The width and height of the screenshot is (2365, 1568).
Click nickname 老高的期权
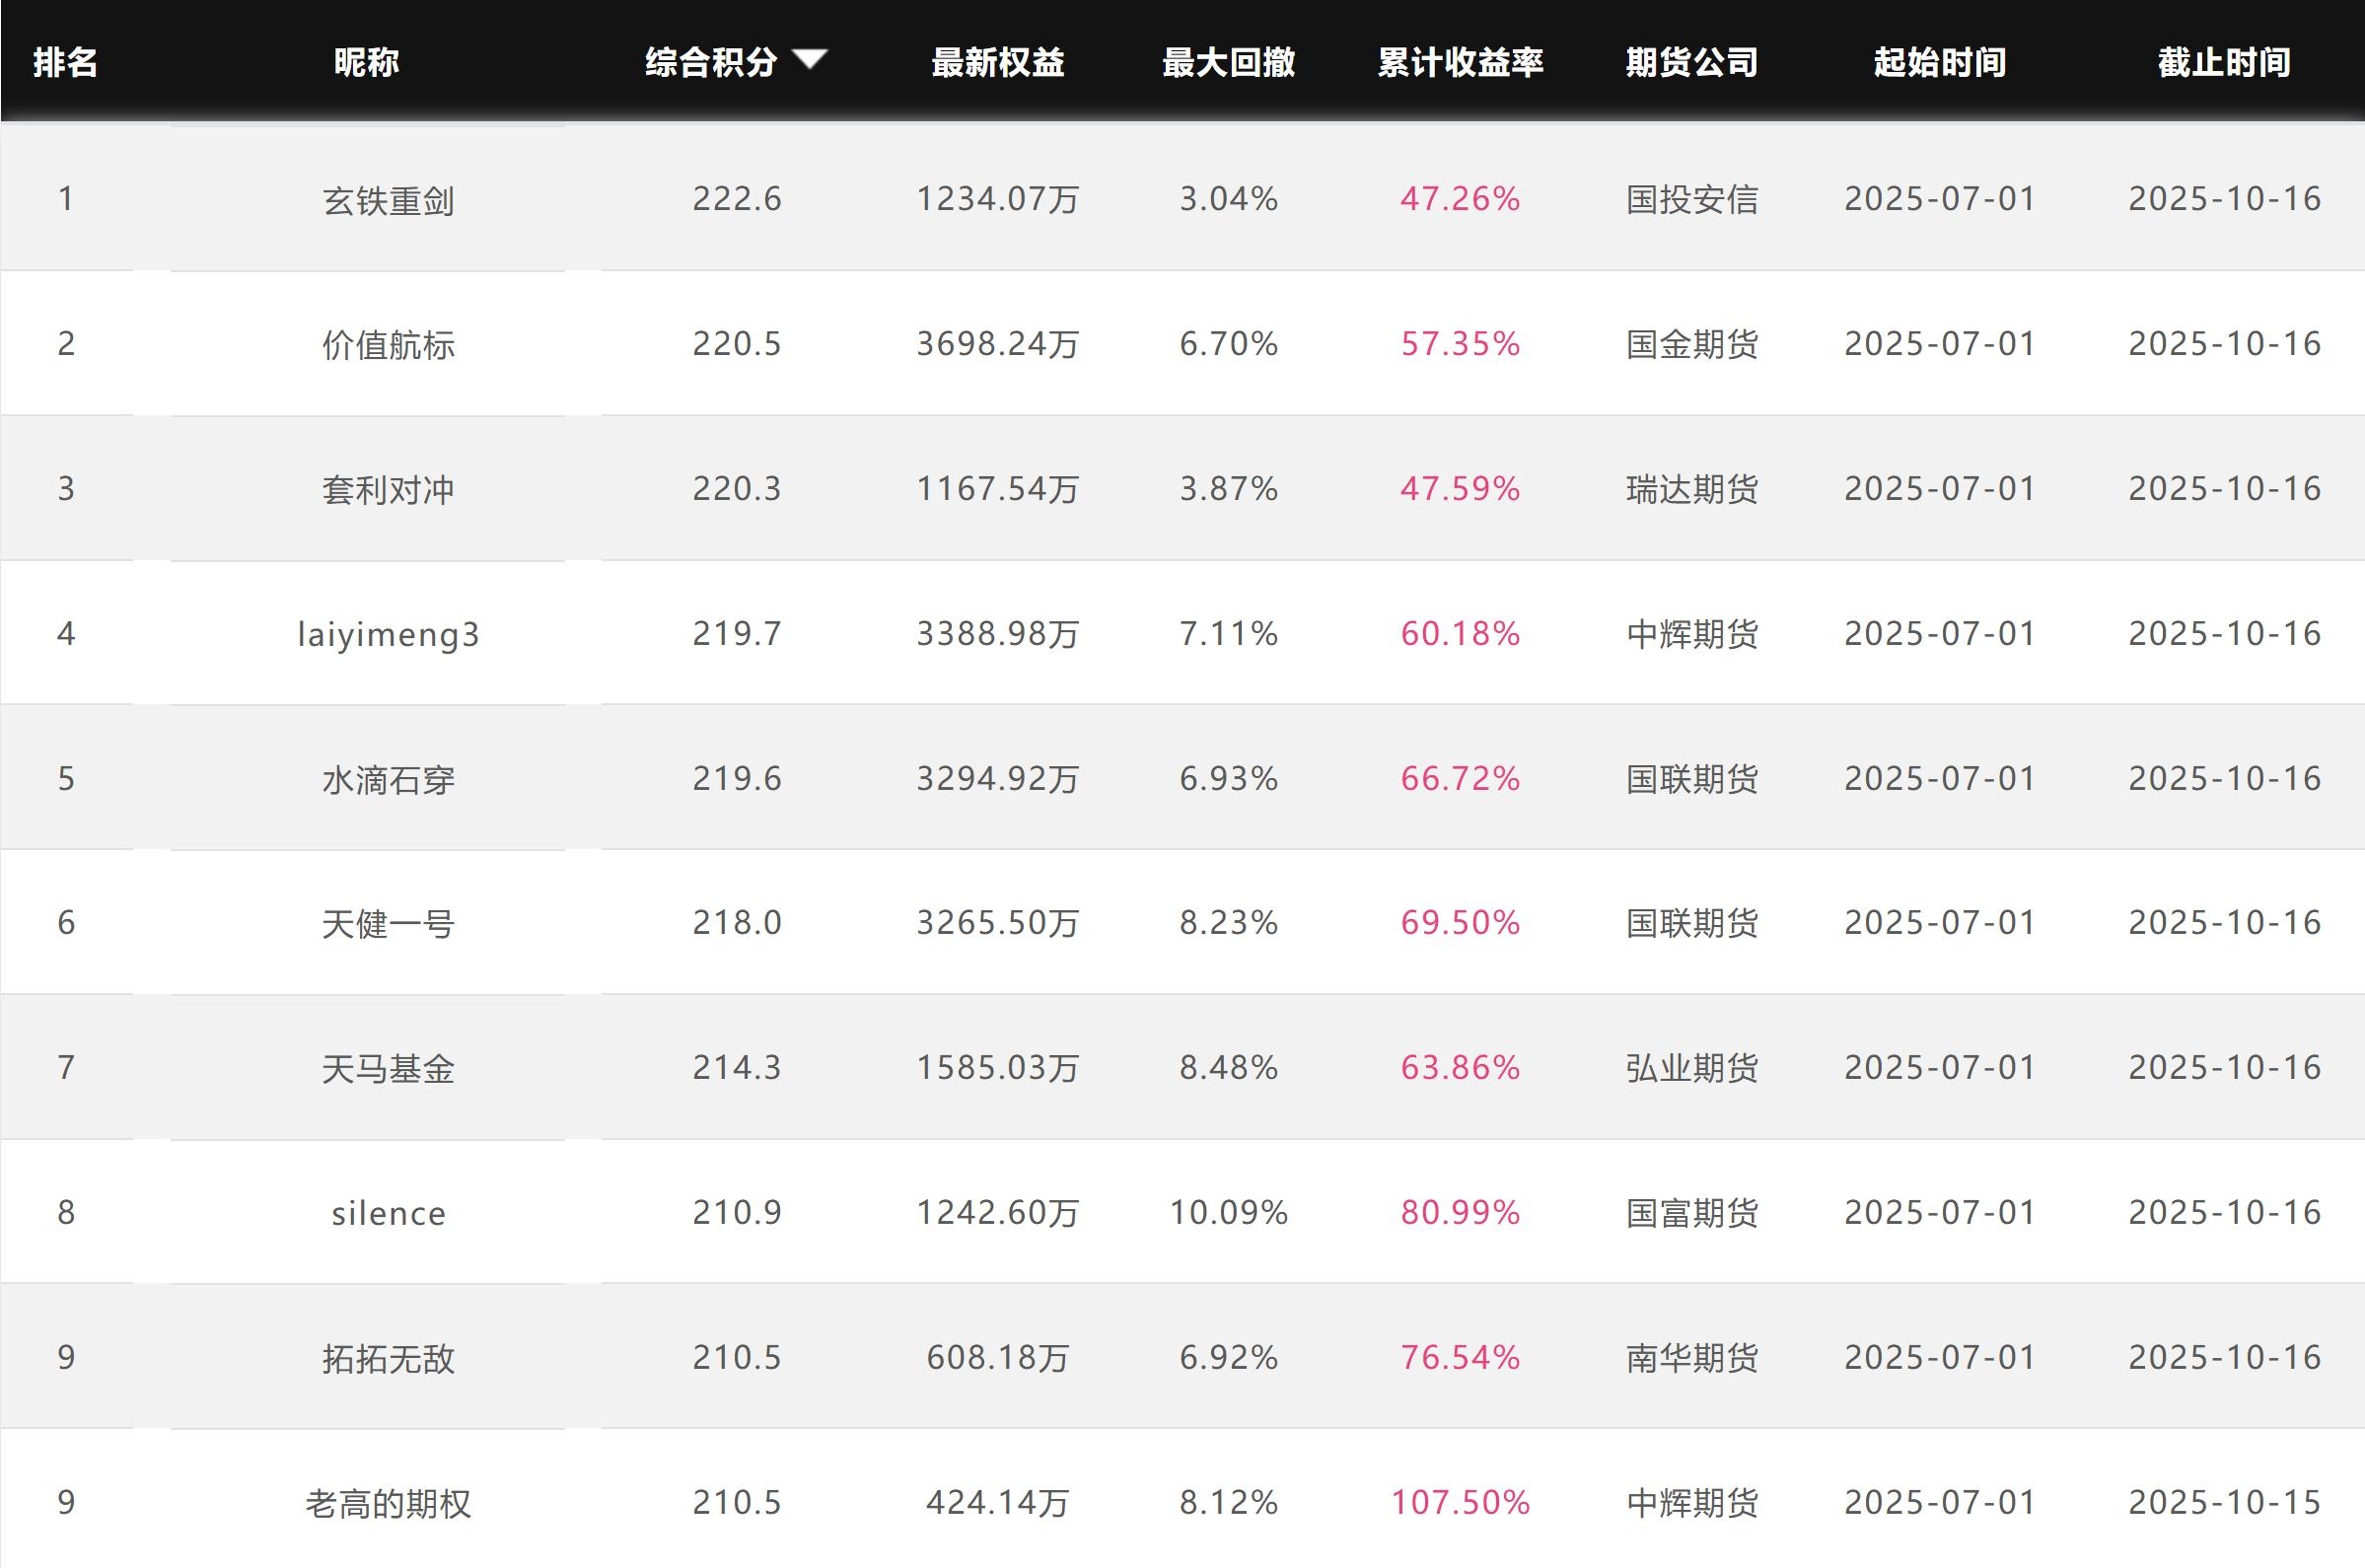click(x=388, y=1503)
